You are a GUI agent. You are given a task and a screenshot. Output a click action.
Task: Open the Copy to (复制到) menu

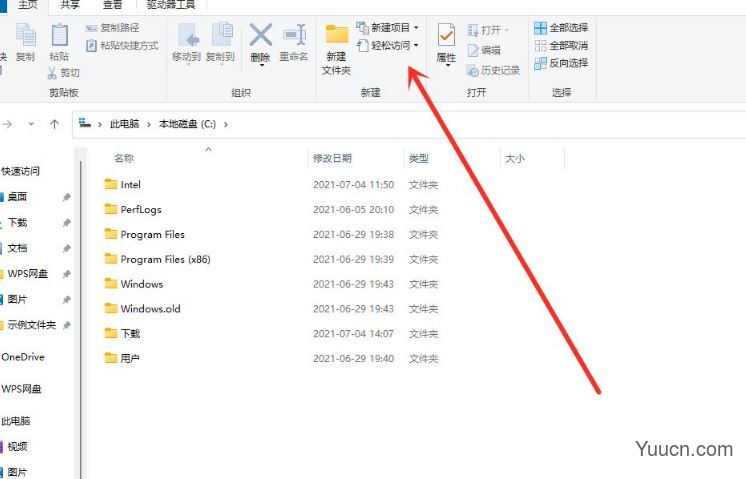coord(220,44)
